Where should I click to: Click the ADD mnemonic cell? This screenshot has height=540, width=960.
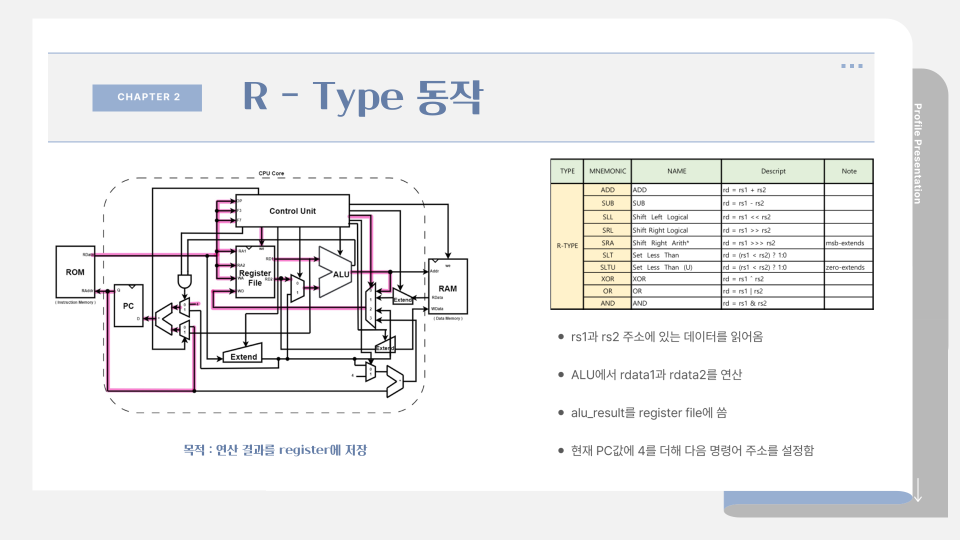click(x=607, y=190)
